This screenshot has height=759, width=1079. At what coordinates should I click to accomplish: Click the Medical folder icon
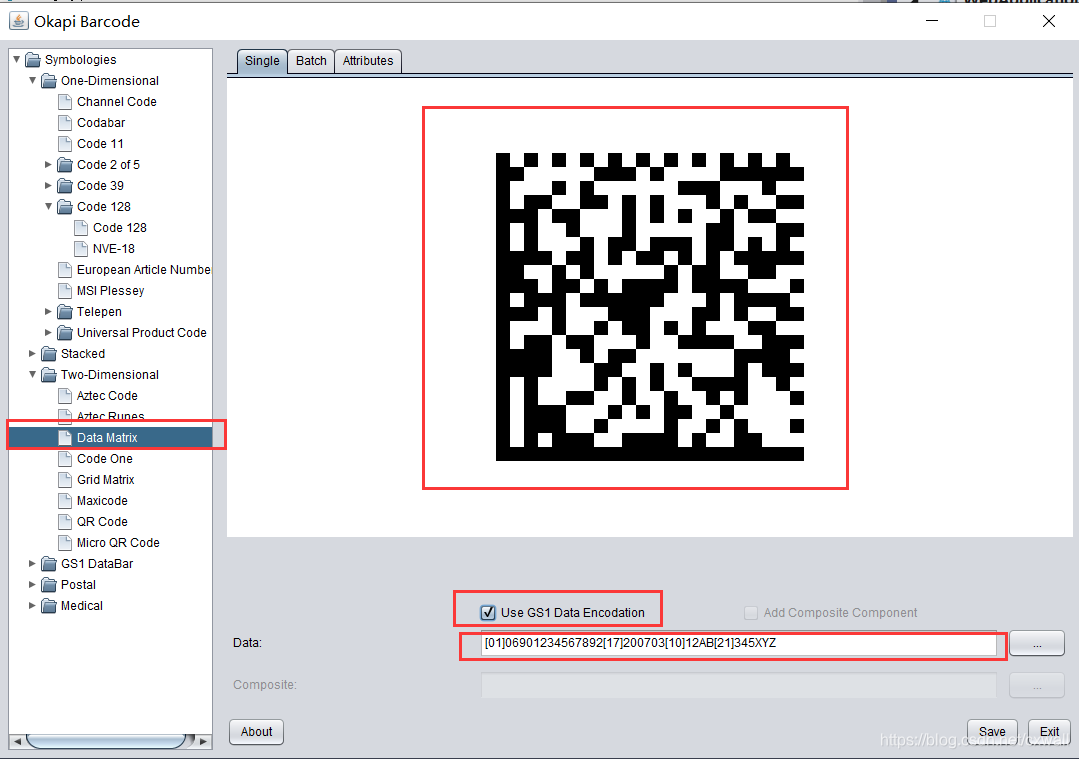49,606
